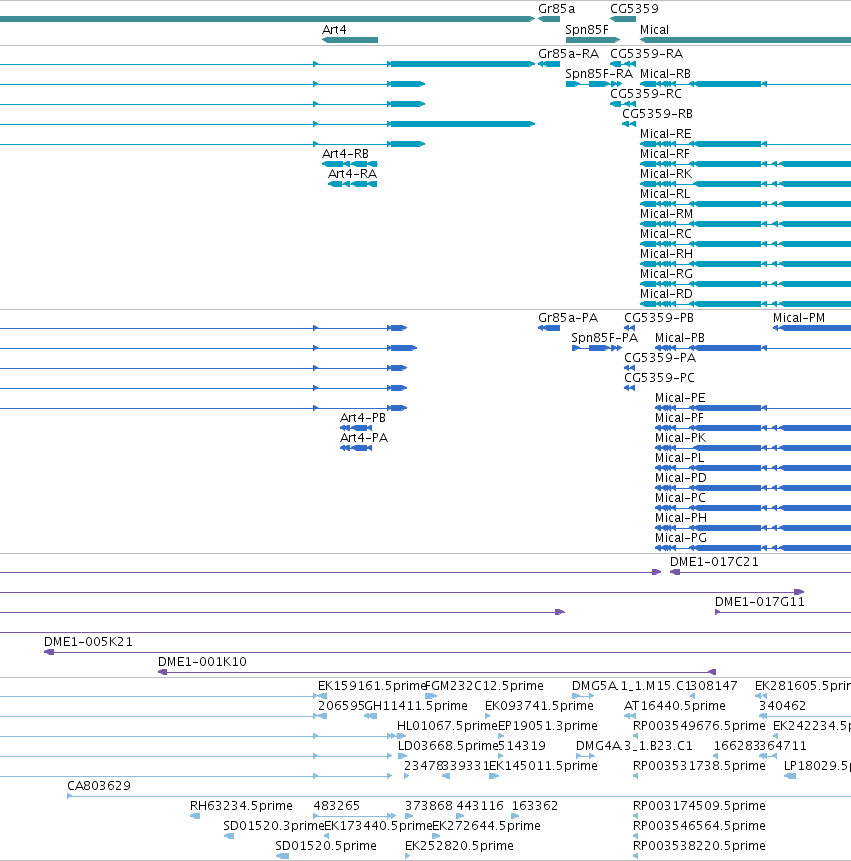Select transcript Mical-RD

666,294
